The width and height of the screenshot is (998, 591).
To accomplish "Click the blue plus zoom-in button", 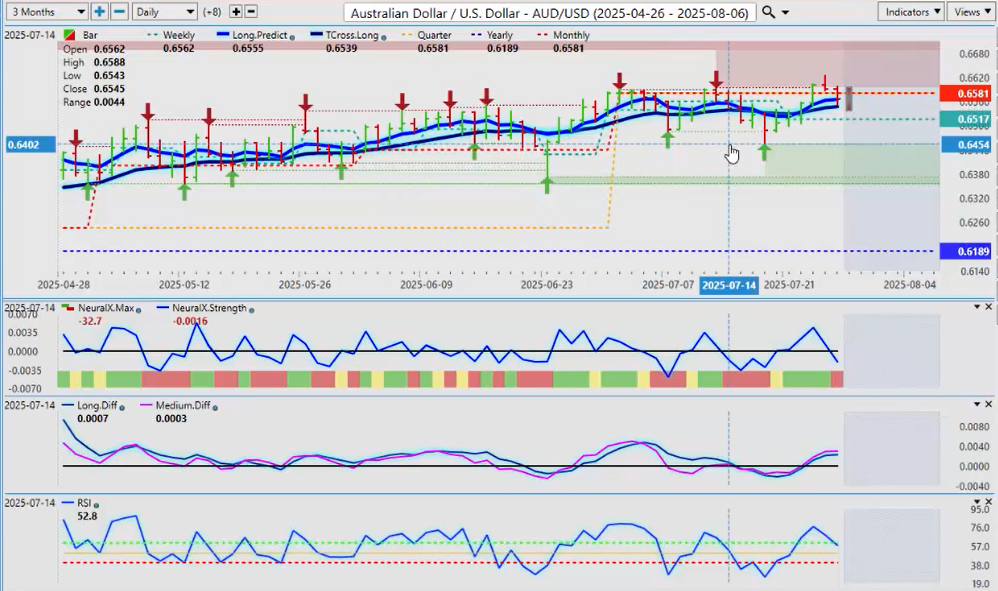I will (100, 12).
